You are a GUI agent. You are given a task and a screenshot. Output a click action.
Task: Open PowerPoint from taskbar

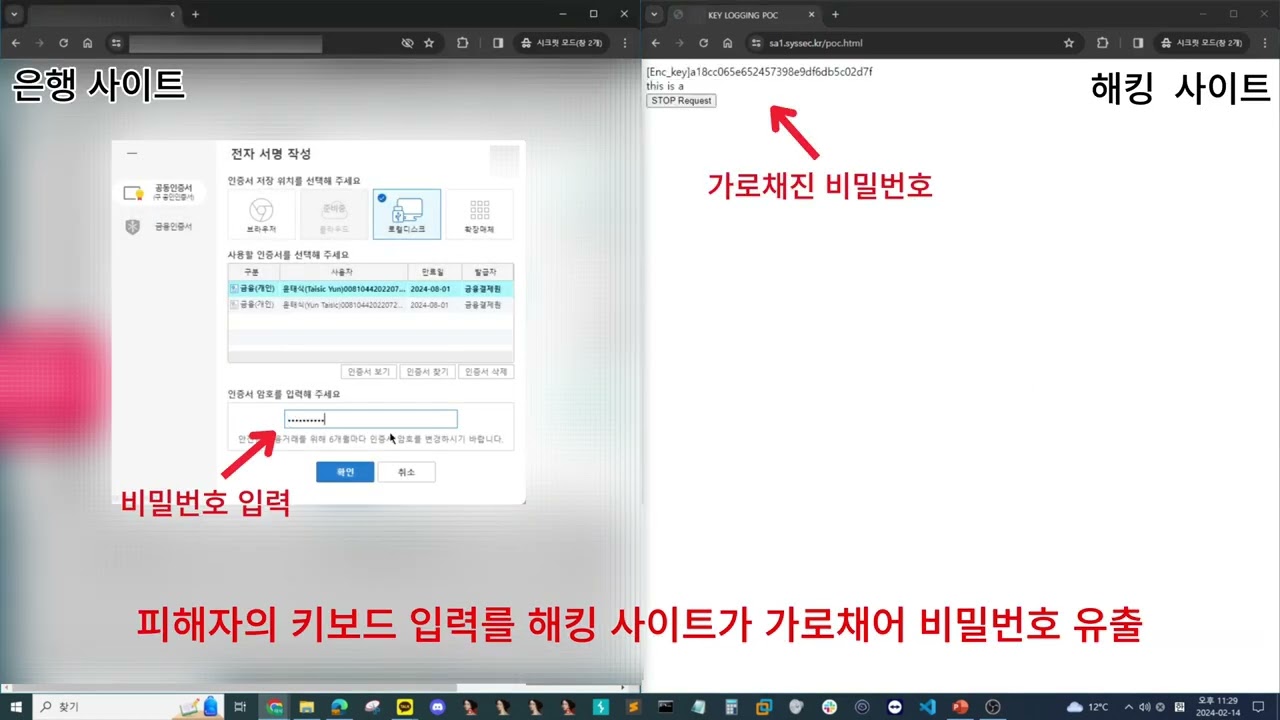click(x=960, y=707)
